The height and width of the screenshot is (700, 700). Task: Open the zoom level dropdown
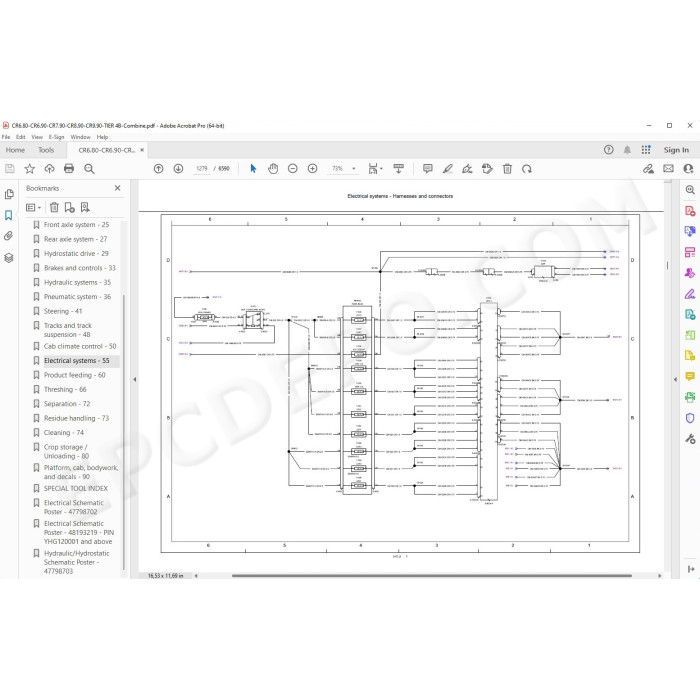[354, 169]
